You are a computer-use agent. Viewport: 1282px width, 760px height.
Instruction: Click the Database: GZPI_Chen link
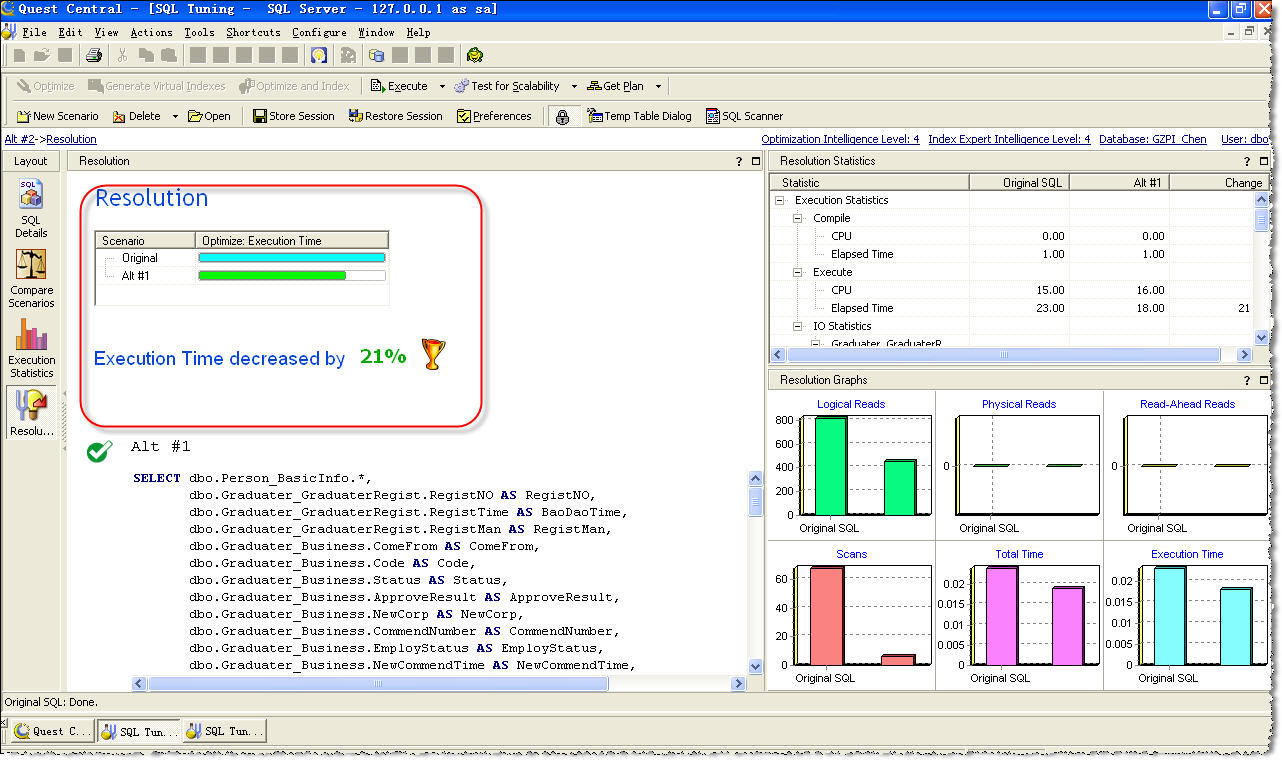click(x=1152, y=139)
